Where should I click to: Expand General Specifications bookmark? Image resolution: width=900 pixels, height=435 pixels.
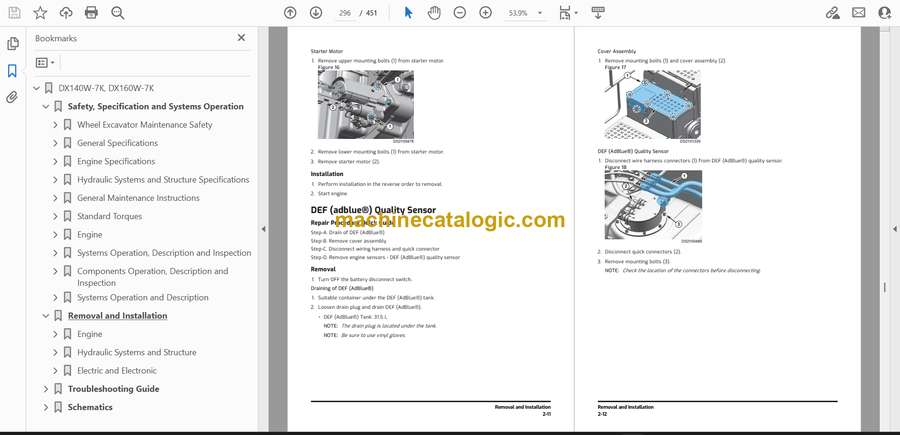55,143
